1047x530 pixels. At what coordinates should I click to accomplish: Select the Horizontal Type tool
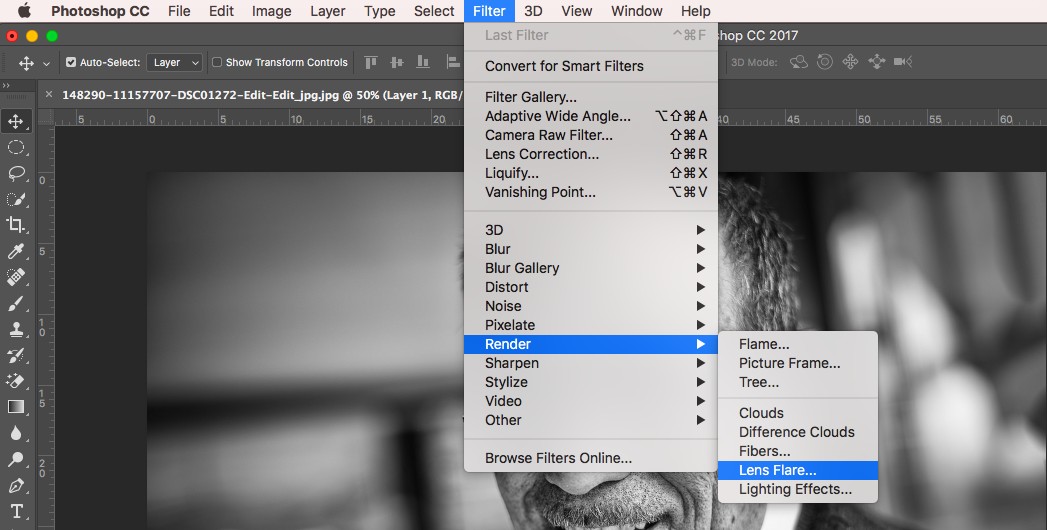tap(16, 511)
